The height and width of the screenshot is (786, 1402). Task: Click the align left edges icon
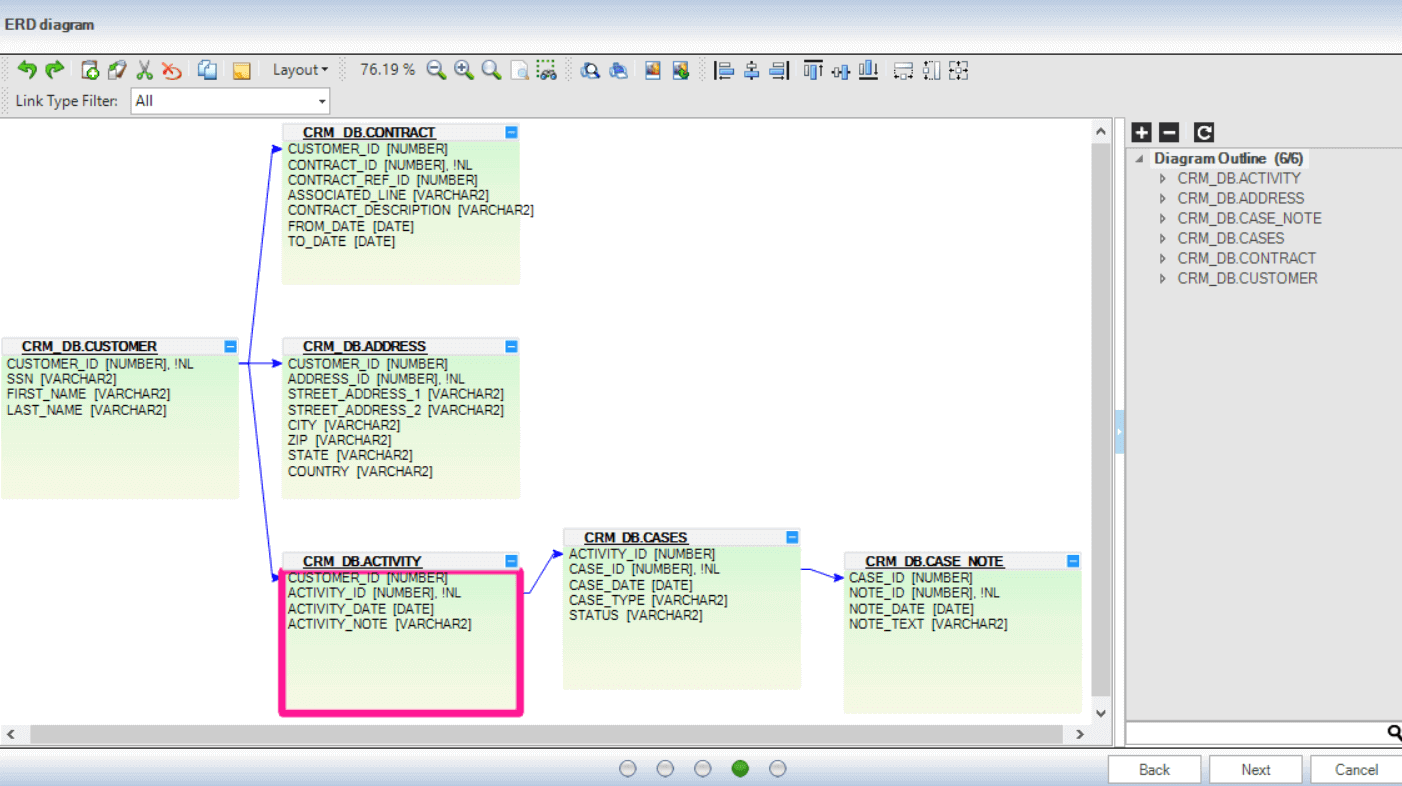(x=725, y=70)
